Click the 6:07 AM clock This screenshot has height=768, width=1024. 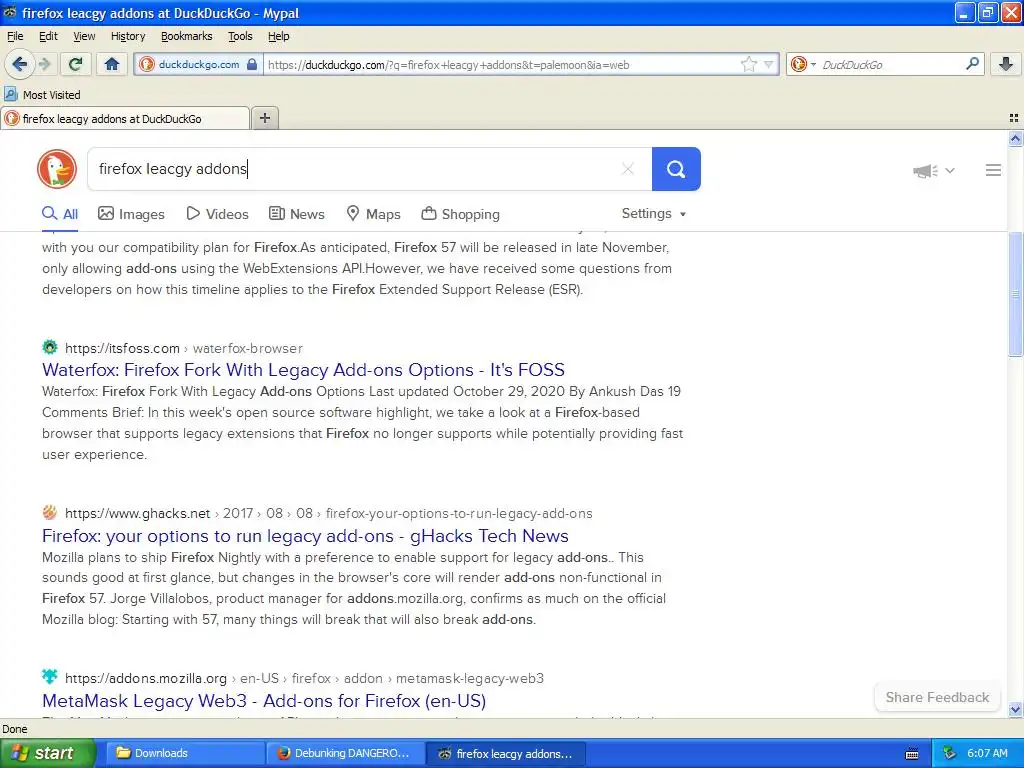point(987,753)
